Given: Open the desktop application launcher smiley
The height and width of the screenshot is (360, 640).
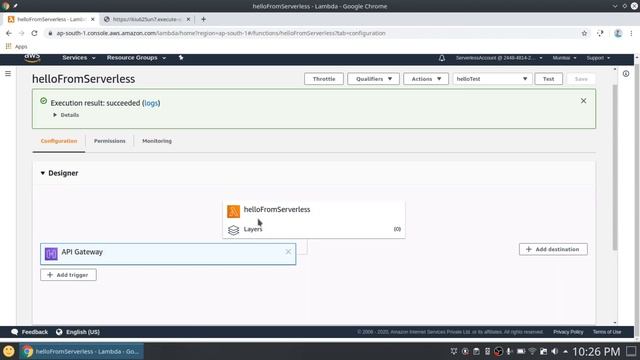Looking at the screenshot, I should [9, 351].
